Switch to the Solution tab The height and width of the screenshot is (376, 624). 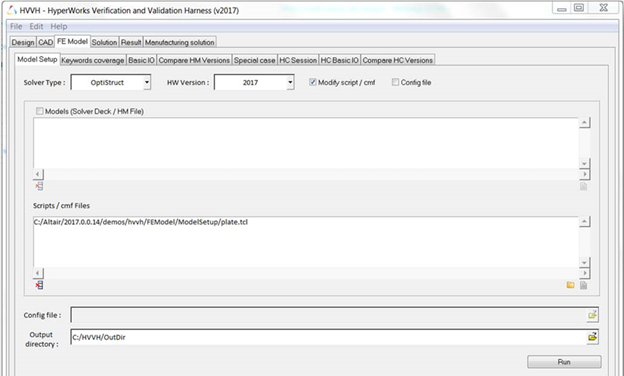[x=104, y=42]
